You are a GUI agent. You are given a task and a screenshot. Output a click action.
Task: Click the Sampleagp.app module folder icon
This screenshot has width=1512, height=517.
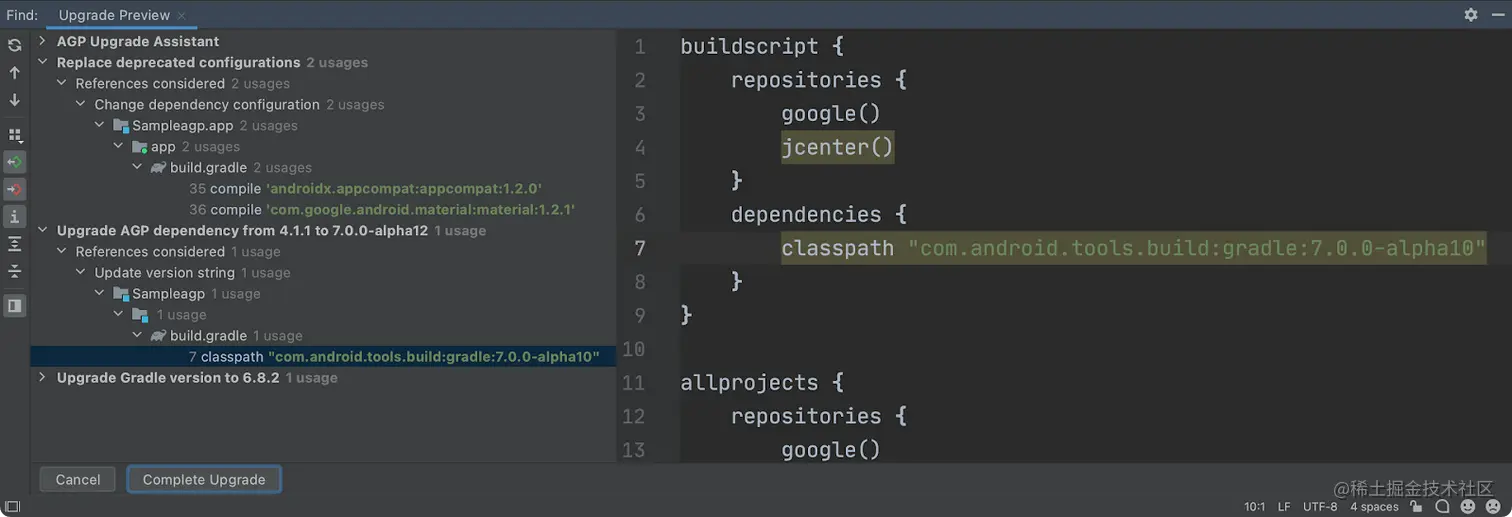[121, 126]
